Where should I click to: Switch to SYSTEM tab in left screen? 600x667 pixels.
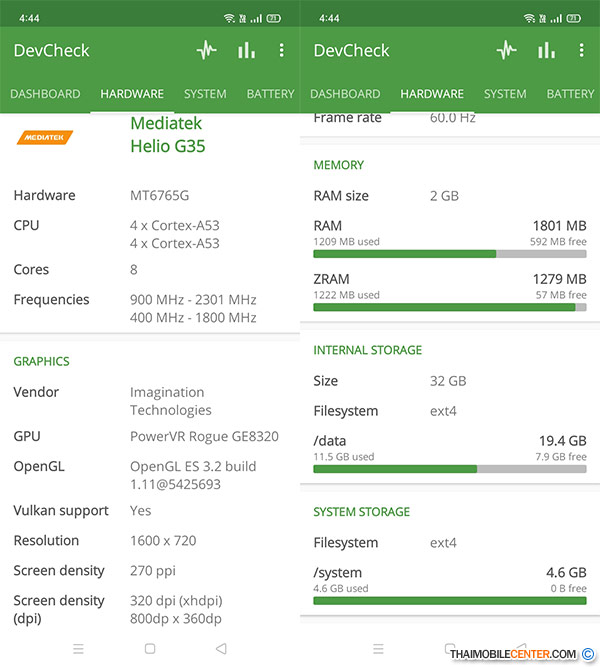click(x=205, y=94)
